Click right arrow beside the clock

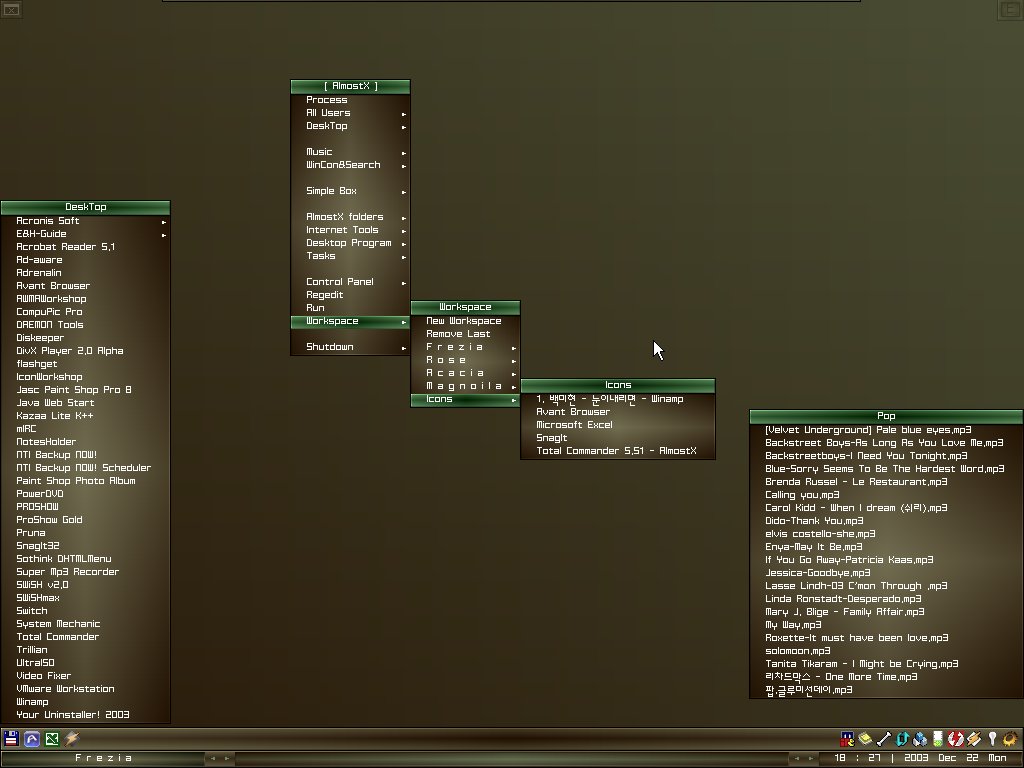[810, 759]
